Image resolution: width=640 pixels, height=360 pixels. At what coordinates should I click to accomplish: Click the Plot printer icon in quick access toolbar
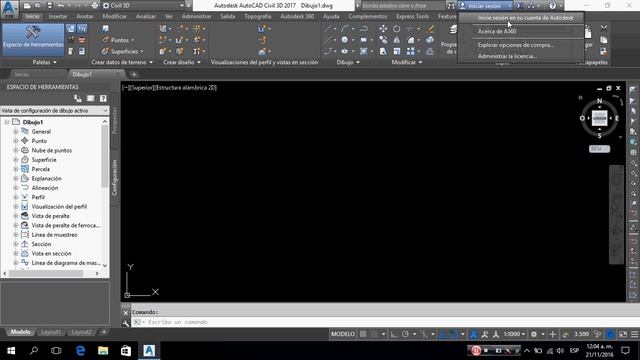point(95,6)
